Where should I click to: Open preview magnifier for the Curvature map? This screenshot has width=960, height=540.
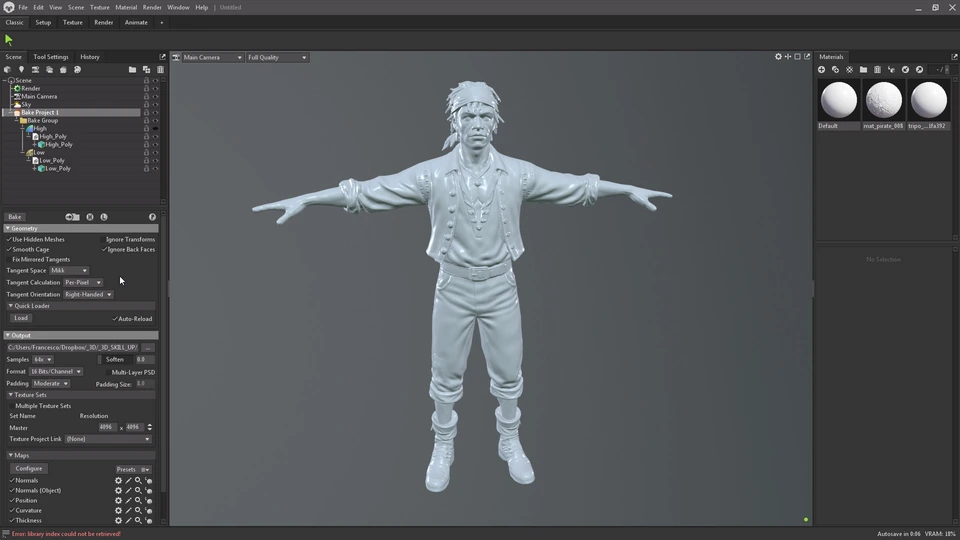(x=138, y=511)
